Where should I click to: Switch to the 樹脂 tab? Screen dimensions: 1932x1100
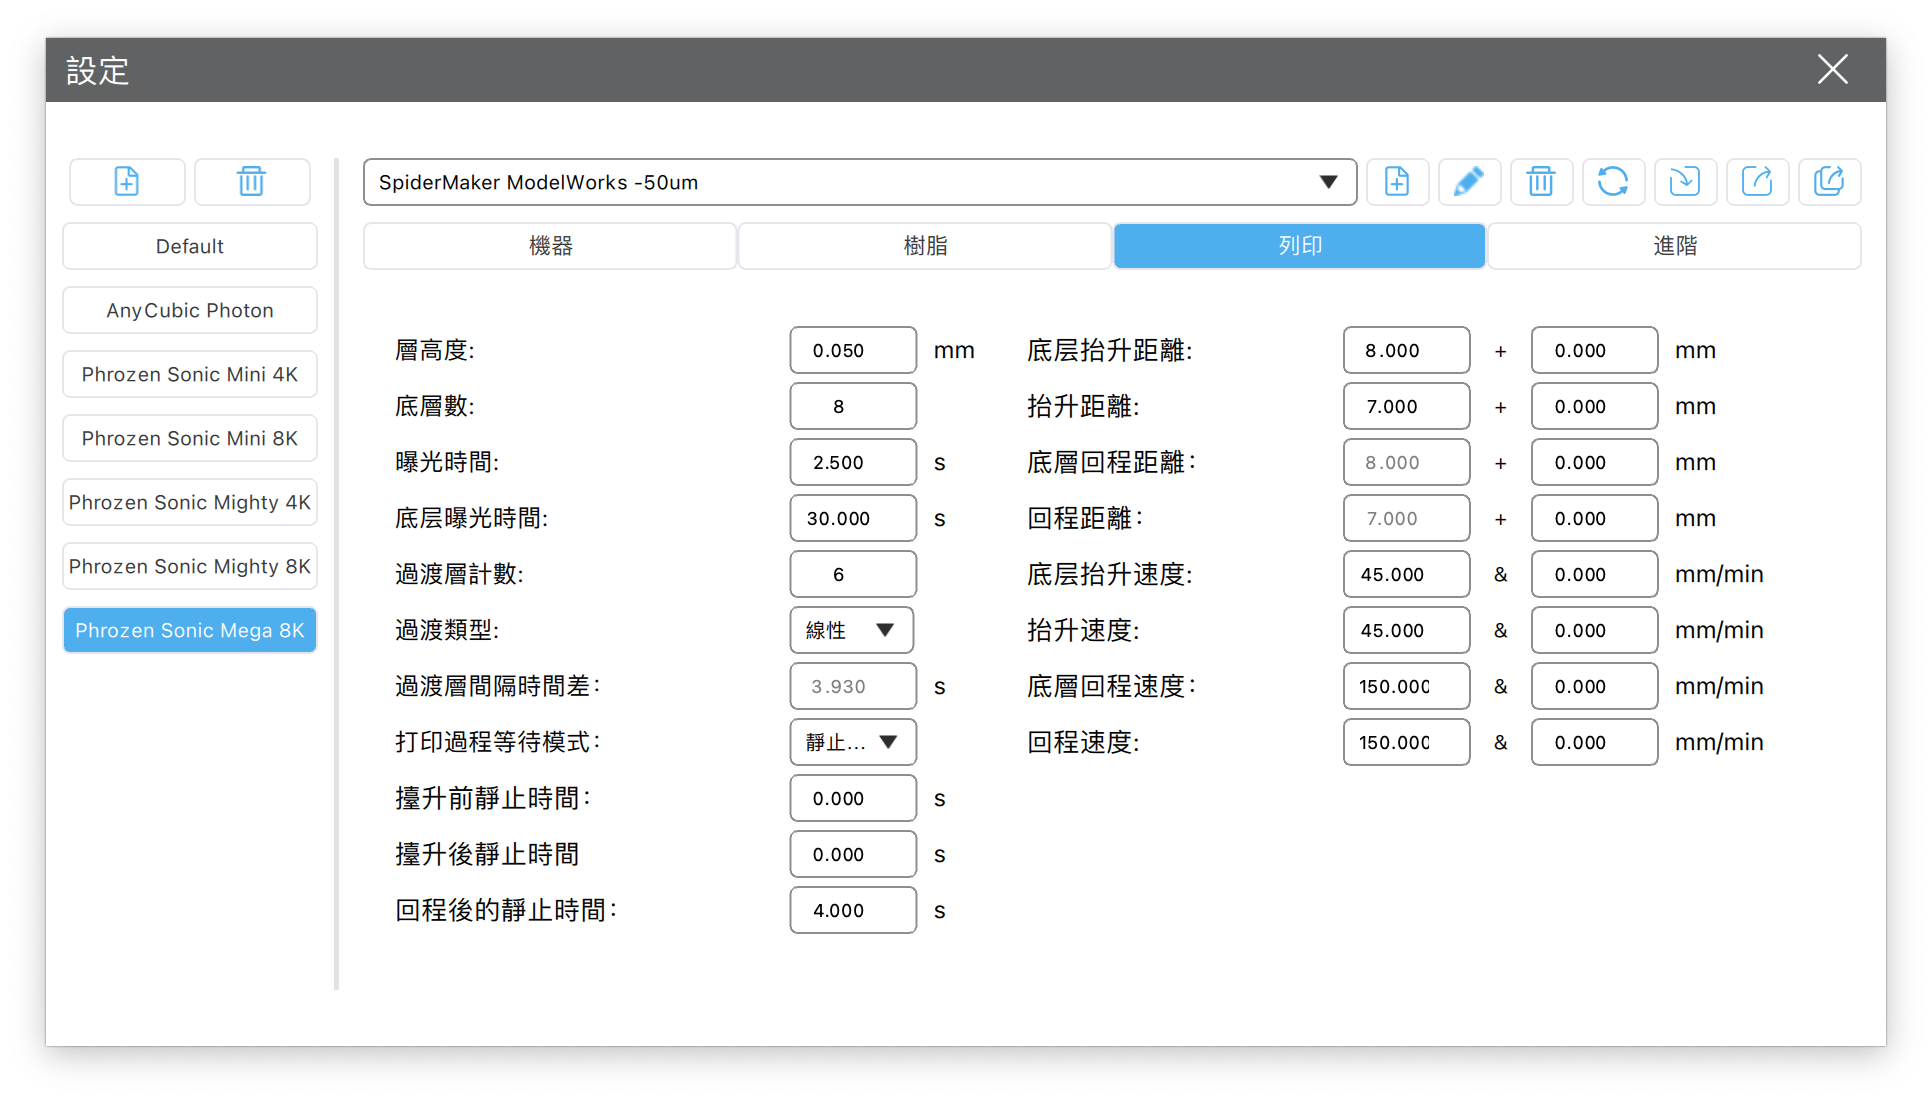click(x=925, y=246)
